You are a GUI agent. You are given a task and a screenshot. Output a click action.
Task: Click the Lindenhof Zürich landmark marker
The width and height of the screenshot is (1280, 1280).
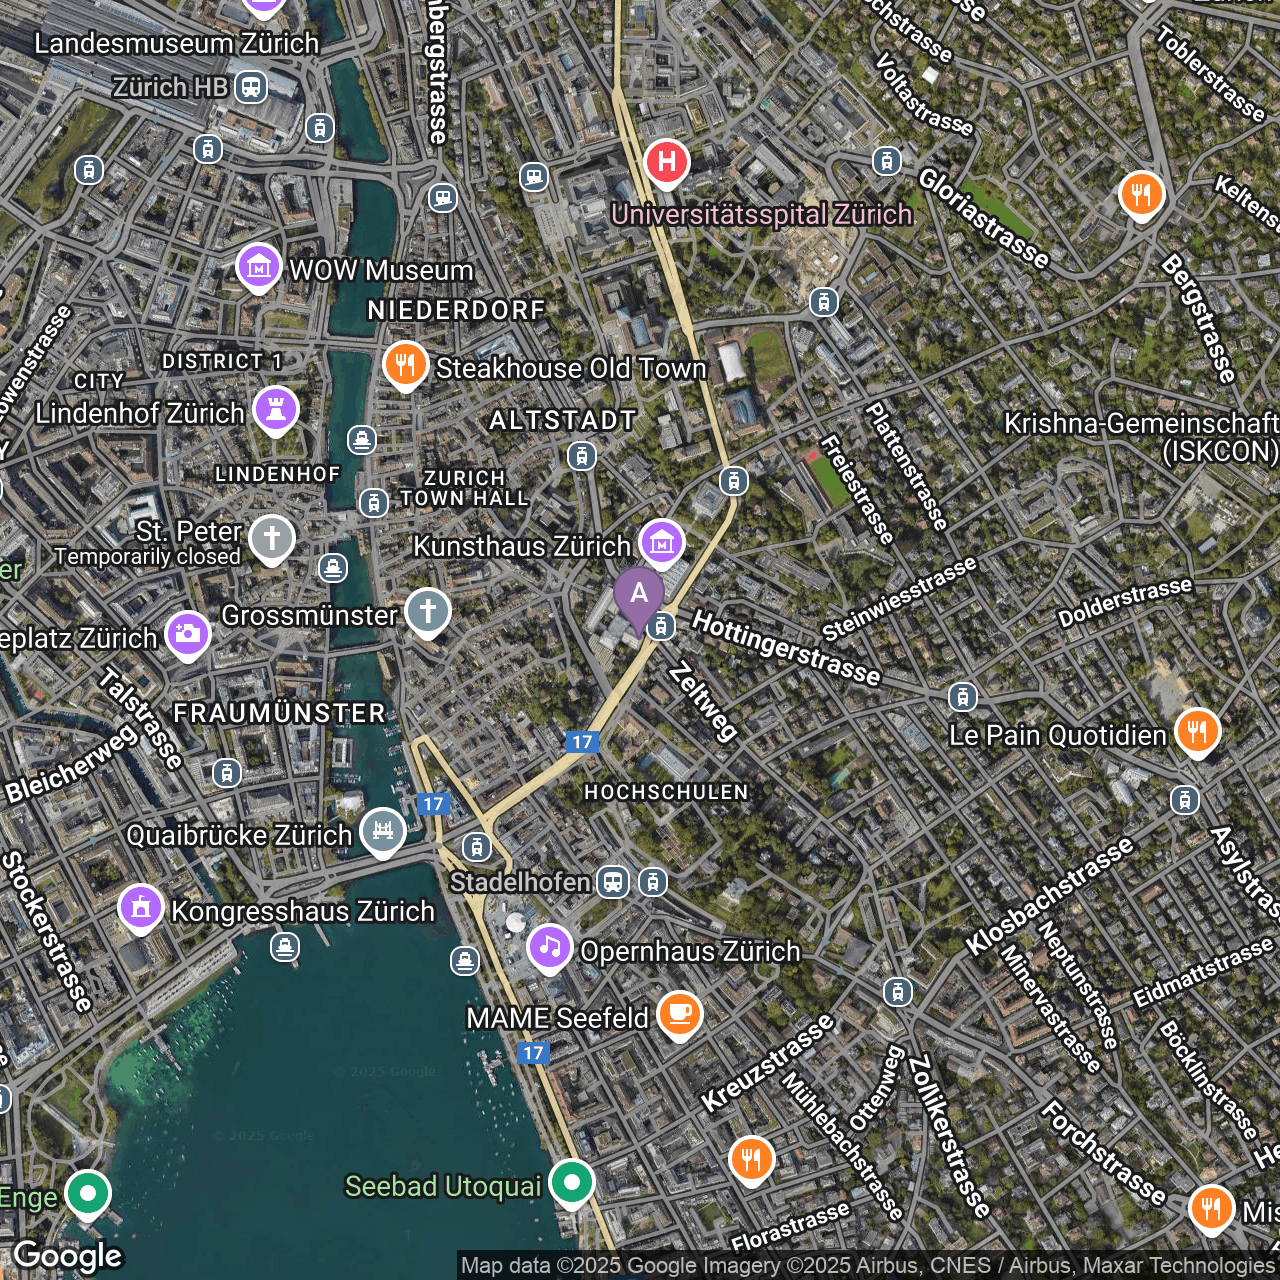click(276, 411)
